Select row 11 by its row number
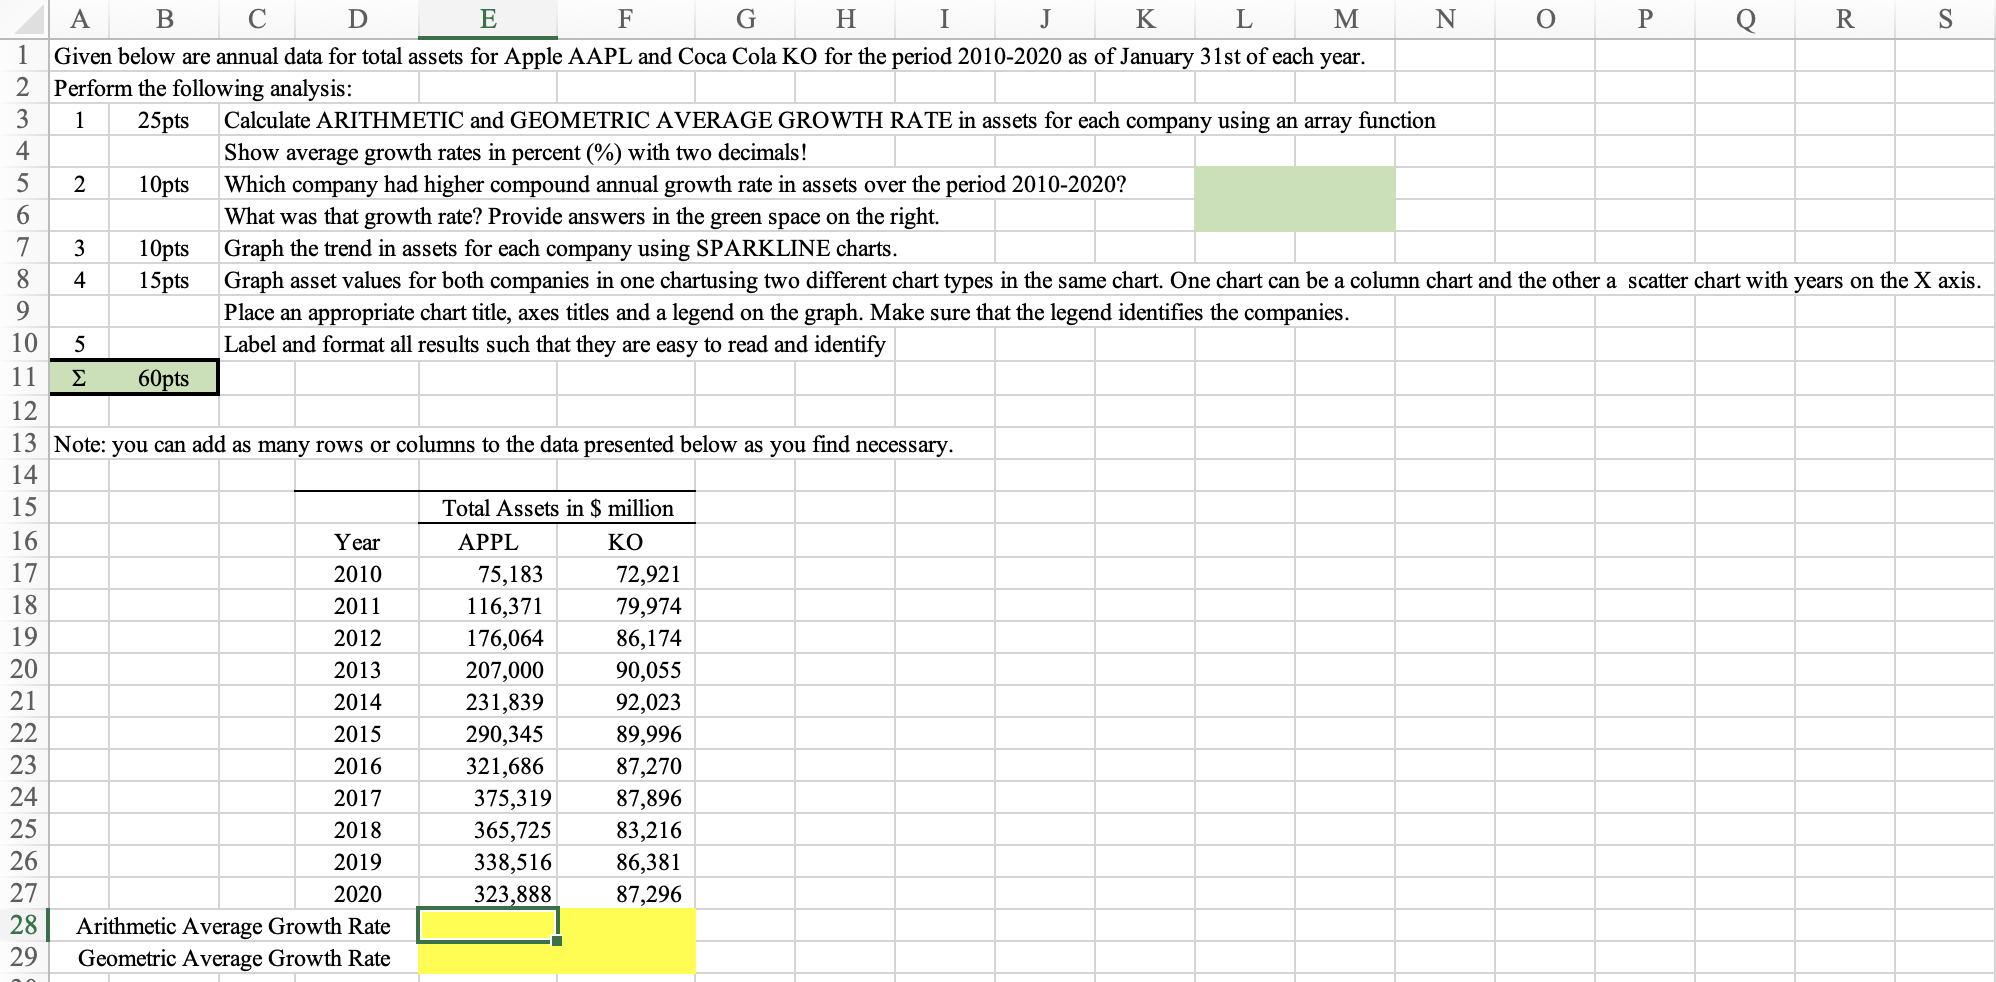1996x982 pixels. tap(24, 377)
